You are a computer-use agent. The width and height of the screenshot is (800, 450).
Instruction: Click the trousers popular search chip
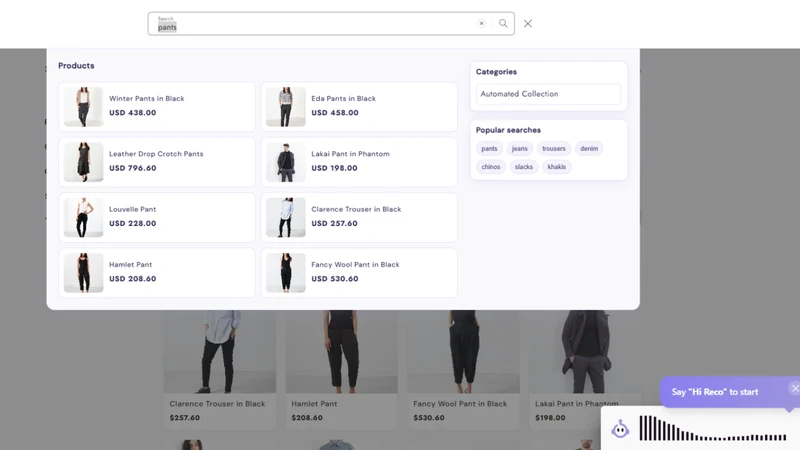click(554, 148)
